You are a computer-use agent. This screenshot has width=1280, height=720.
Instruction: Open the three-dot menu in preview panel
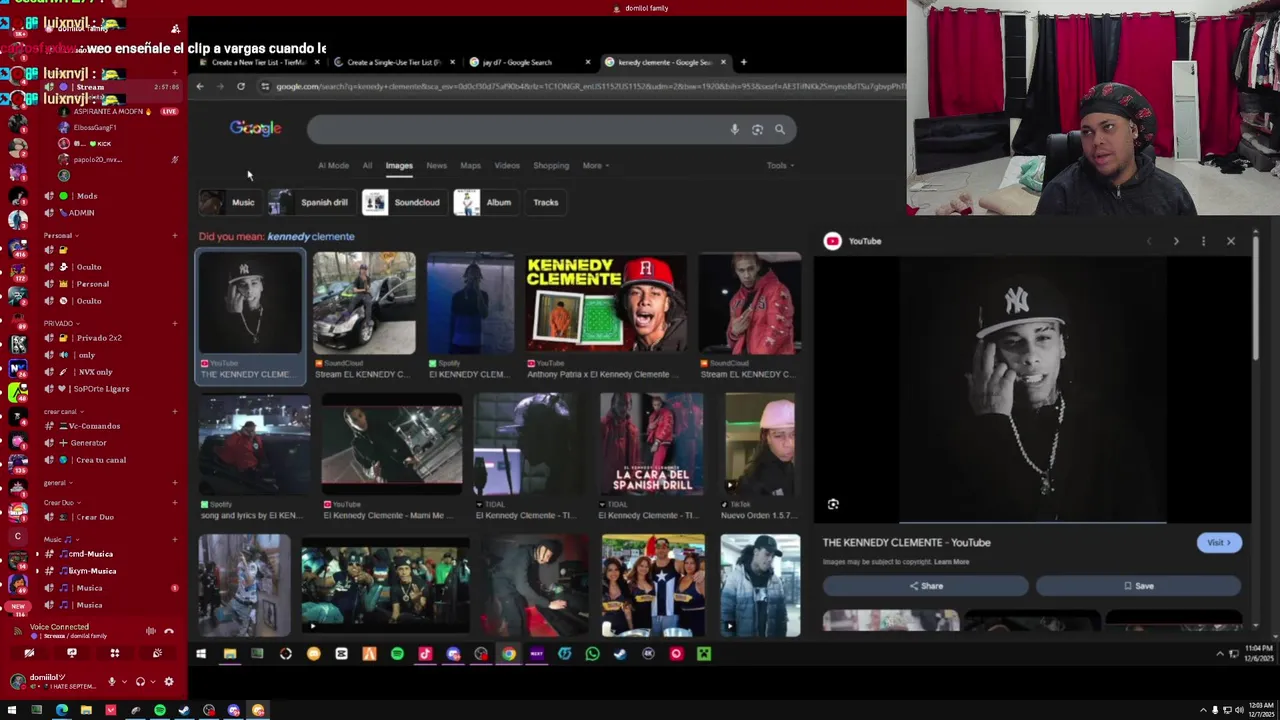pyautogui.click(x=1203, y=241)
